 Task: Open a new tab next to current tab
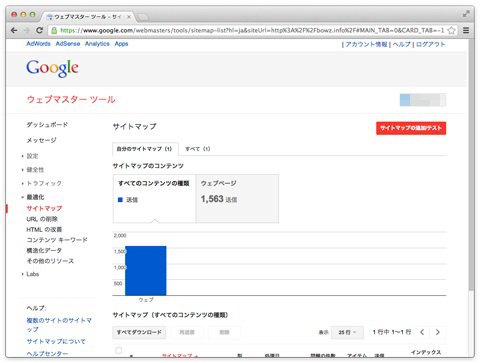[x=142, y=17]
